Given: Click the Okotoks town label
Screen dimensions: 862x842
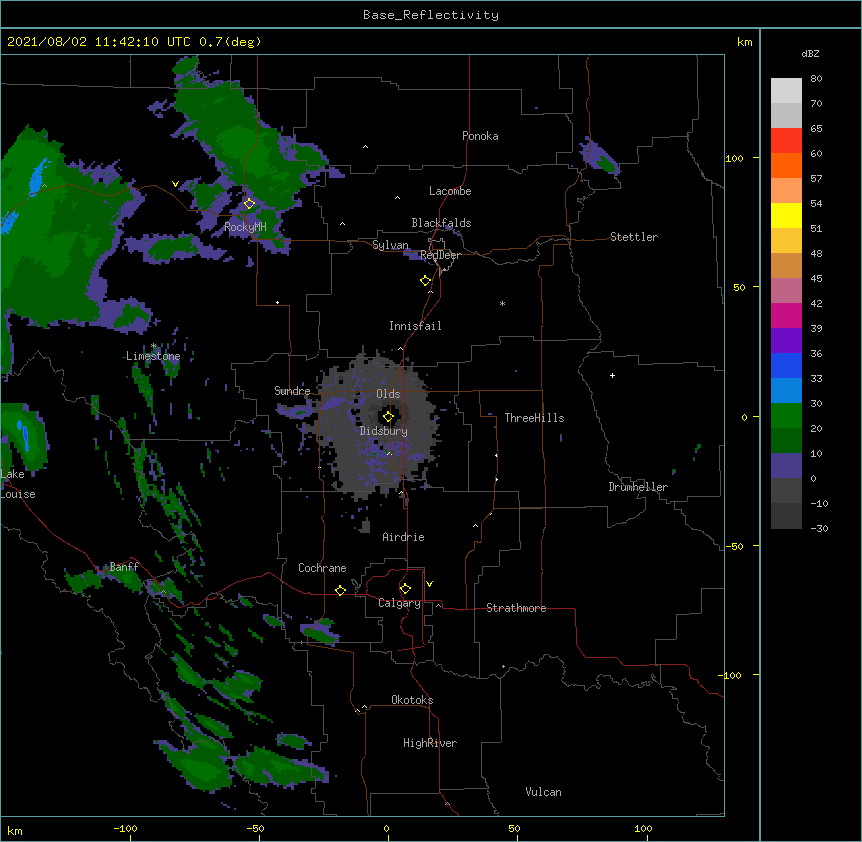Looking at the screenshot, I should pos(412,700).
